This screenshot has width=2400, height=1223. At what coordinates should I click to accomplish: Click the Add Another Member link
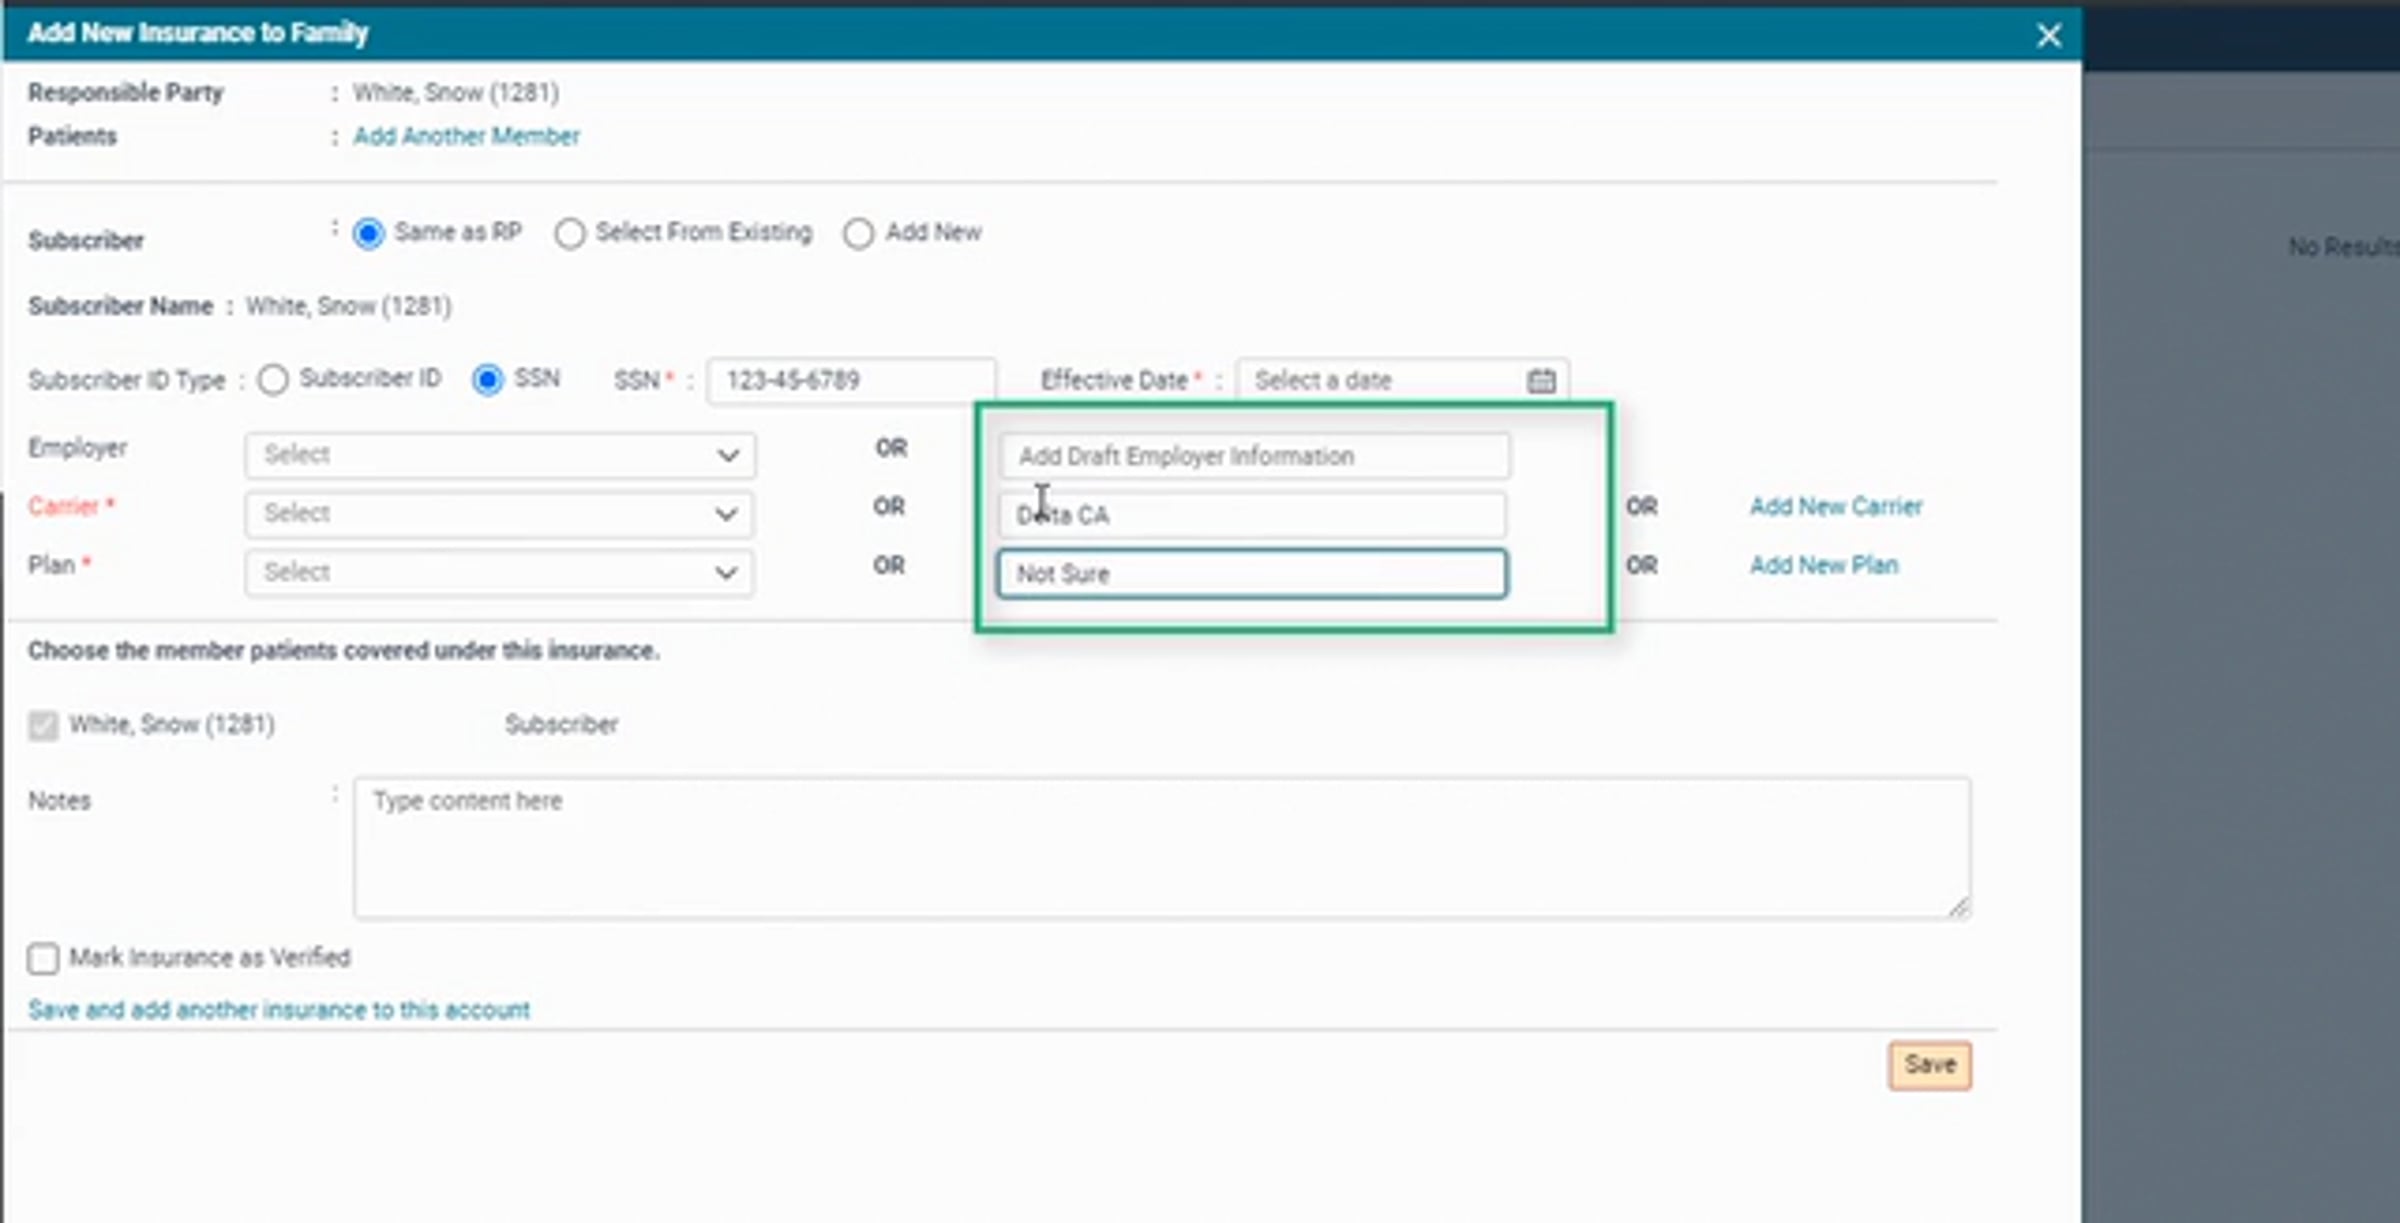coord(466,137)
